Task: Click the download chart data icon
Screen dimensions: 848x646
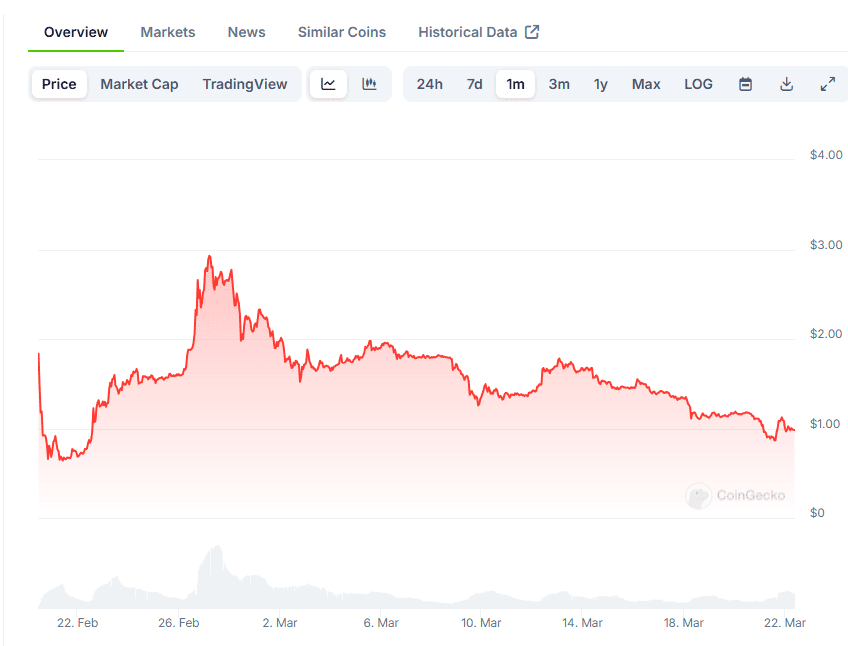Action: click(x=786, y=84)
